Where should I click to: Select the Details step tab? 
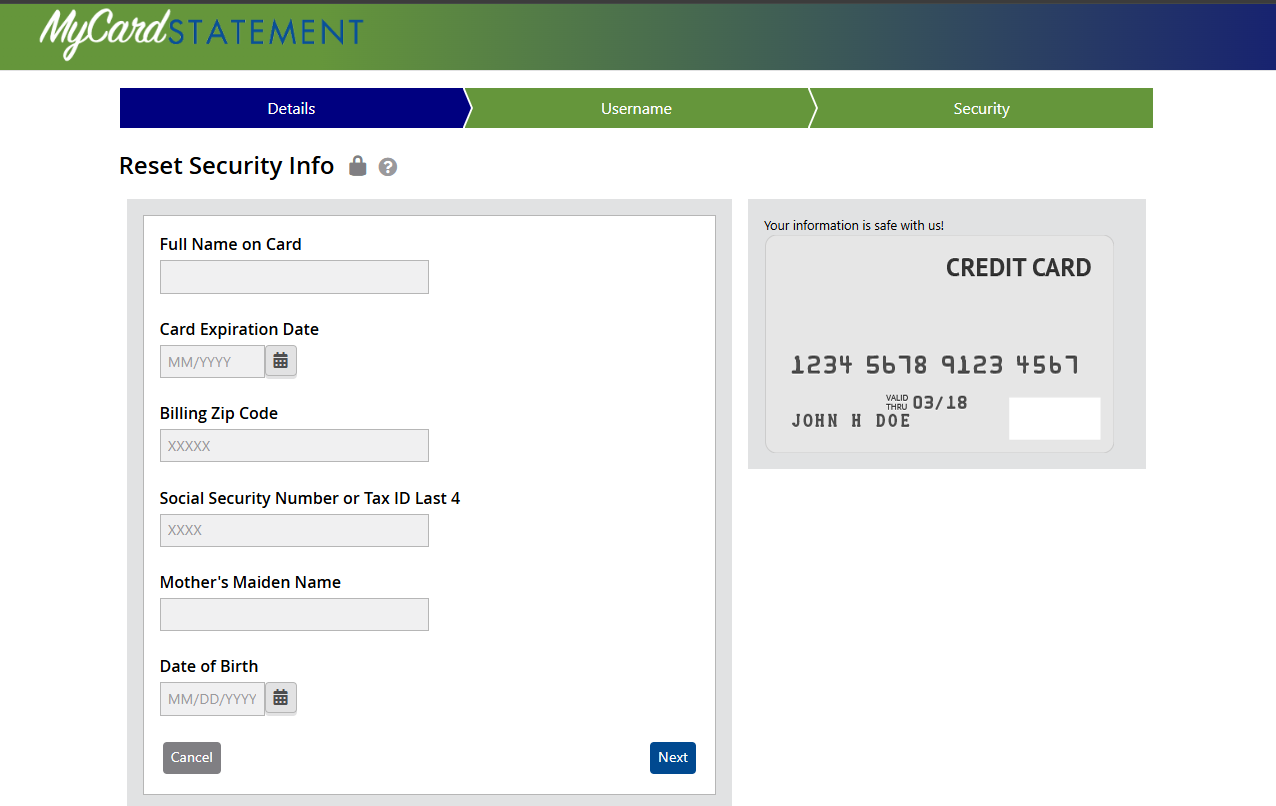[x=292, y=108]
